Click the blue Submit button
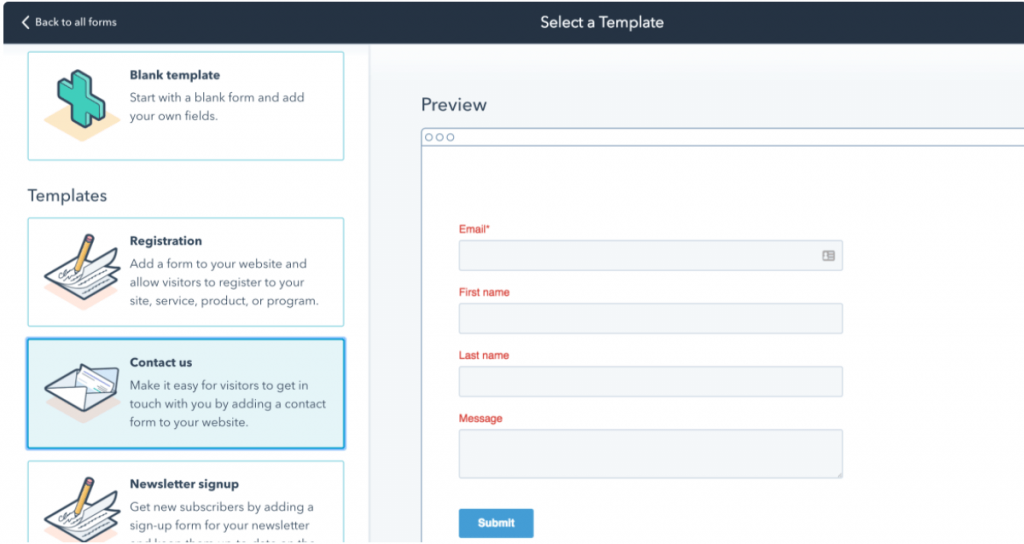The height and width of the screenshot is (544, 1024). pyautogui.click(x=496, y=523)
